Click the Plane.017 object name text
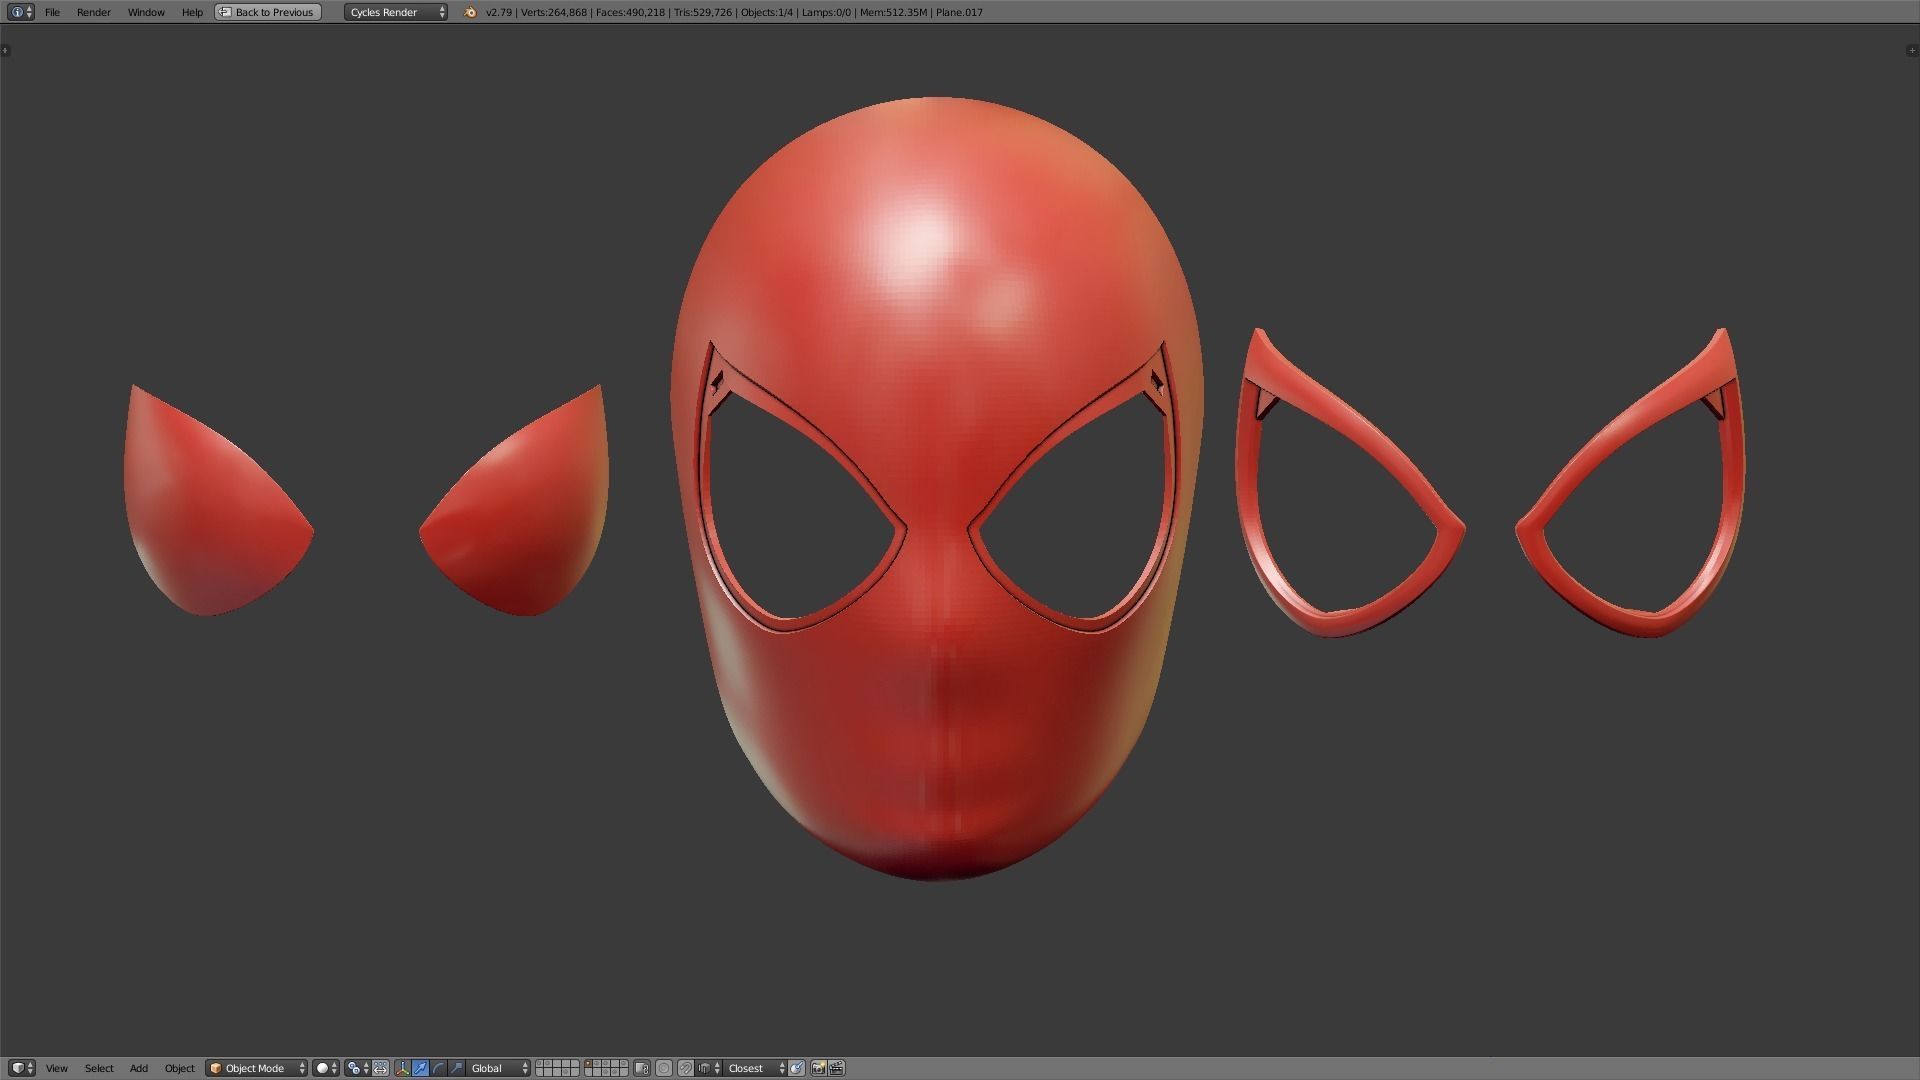1920x1080 pixels. click(x=959, y=12)
